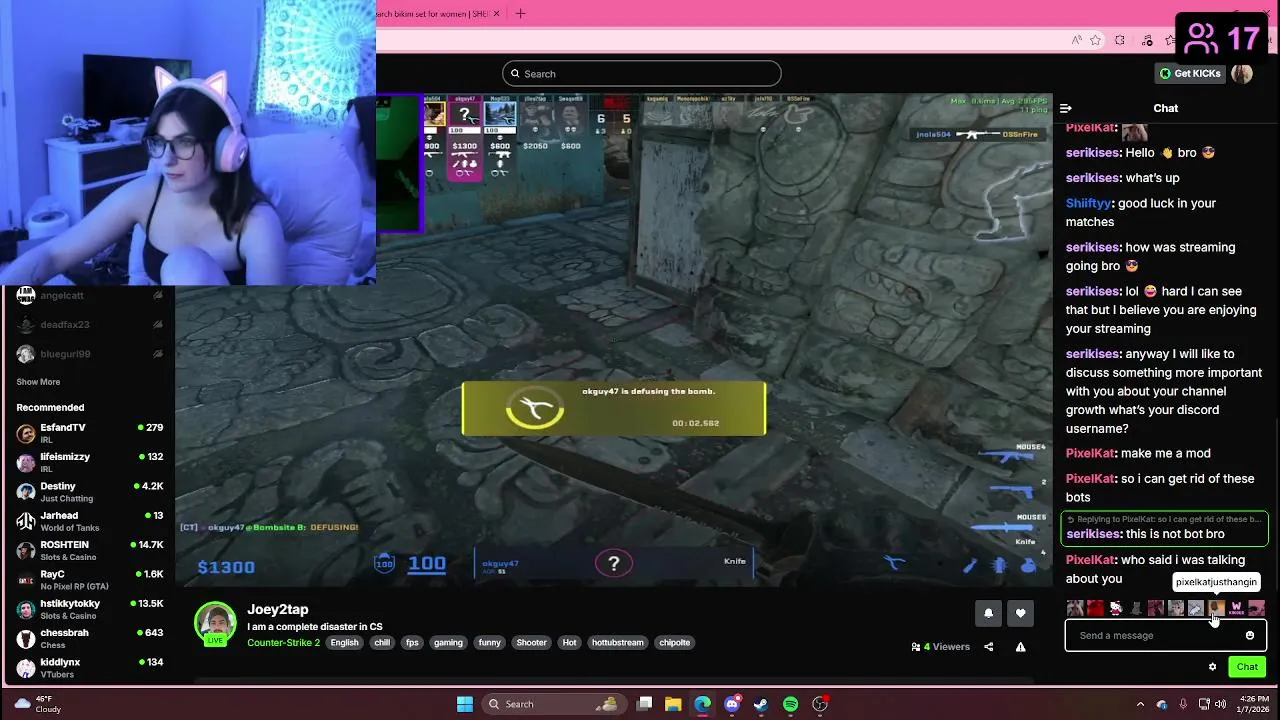Viewport: 1280px width, 720px height.
Task: Open Discord from taskbar
Action: coord(732,704)
